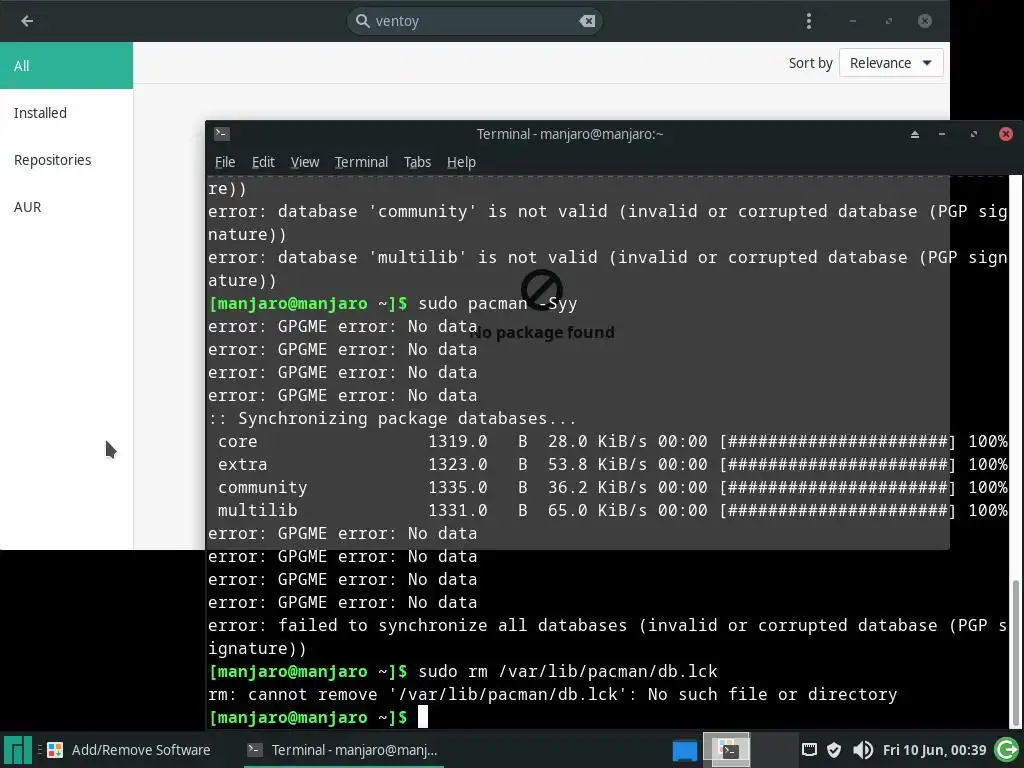Open the View menu in Terminal
Image resolution: width=1024 pixels, height=768 pixels.
(x=305, y=162)
